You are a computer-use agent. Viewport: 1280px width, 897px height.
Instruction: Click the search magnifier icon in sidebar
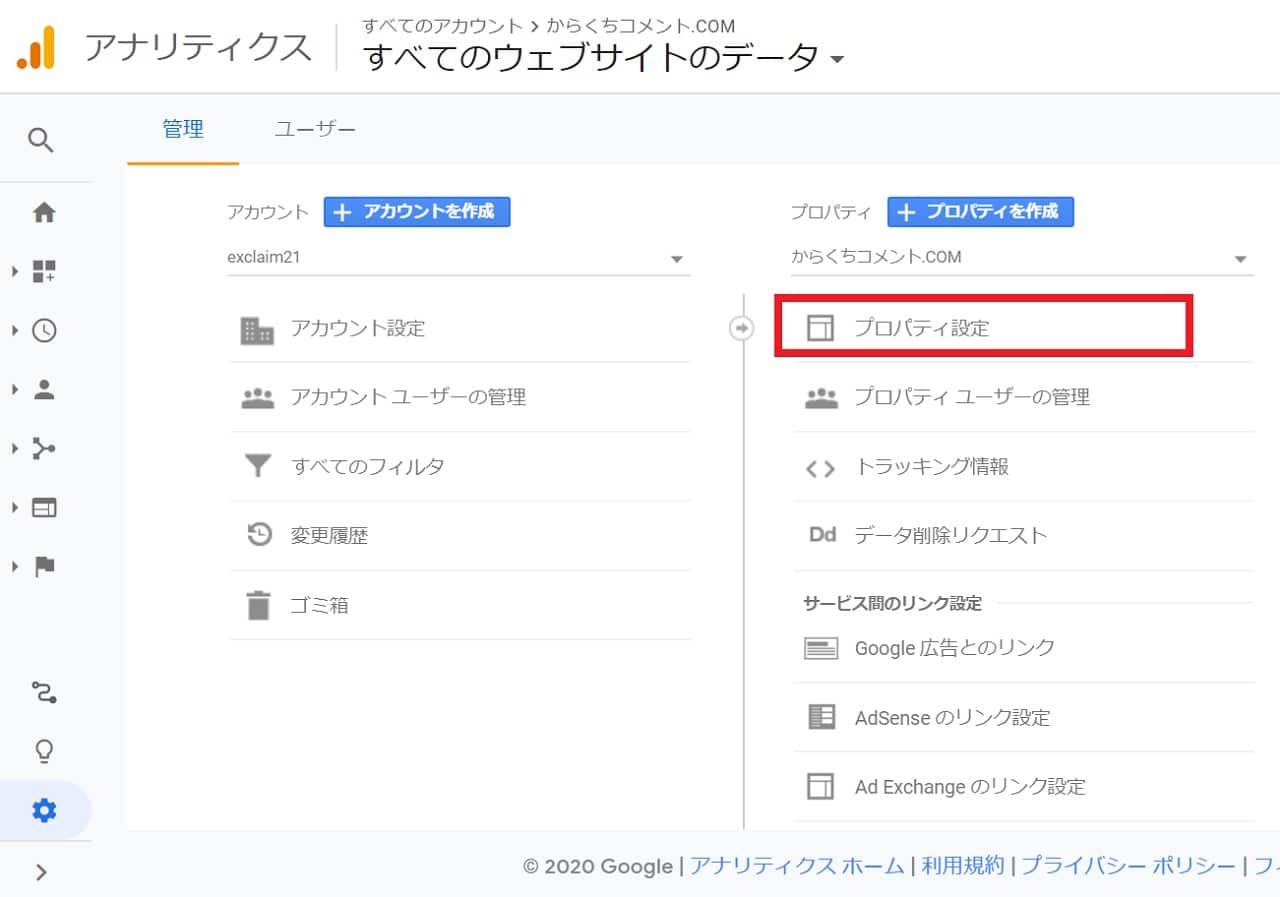coord(41,139)
